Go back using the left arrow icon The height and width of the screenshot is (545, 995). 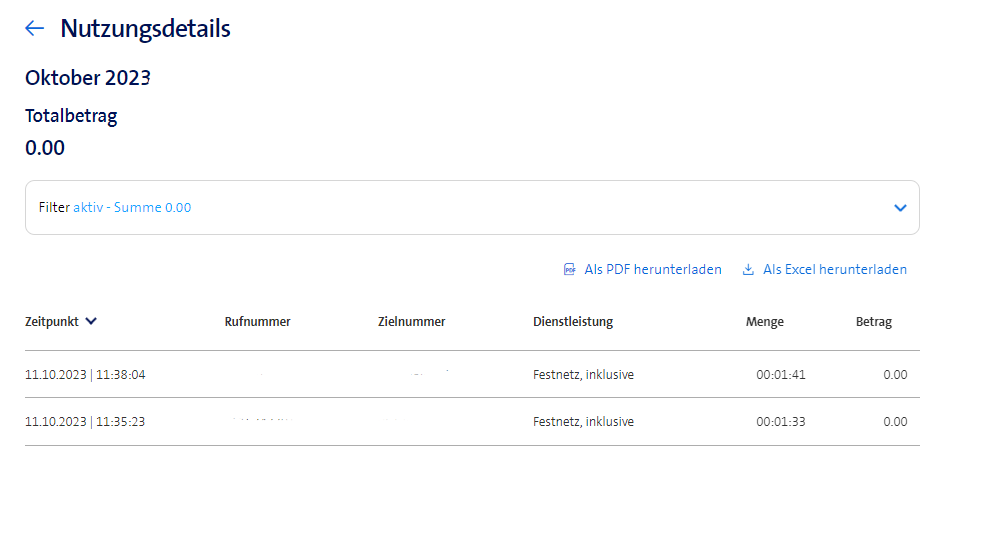[35, 29]
